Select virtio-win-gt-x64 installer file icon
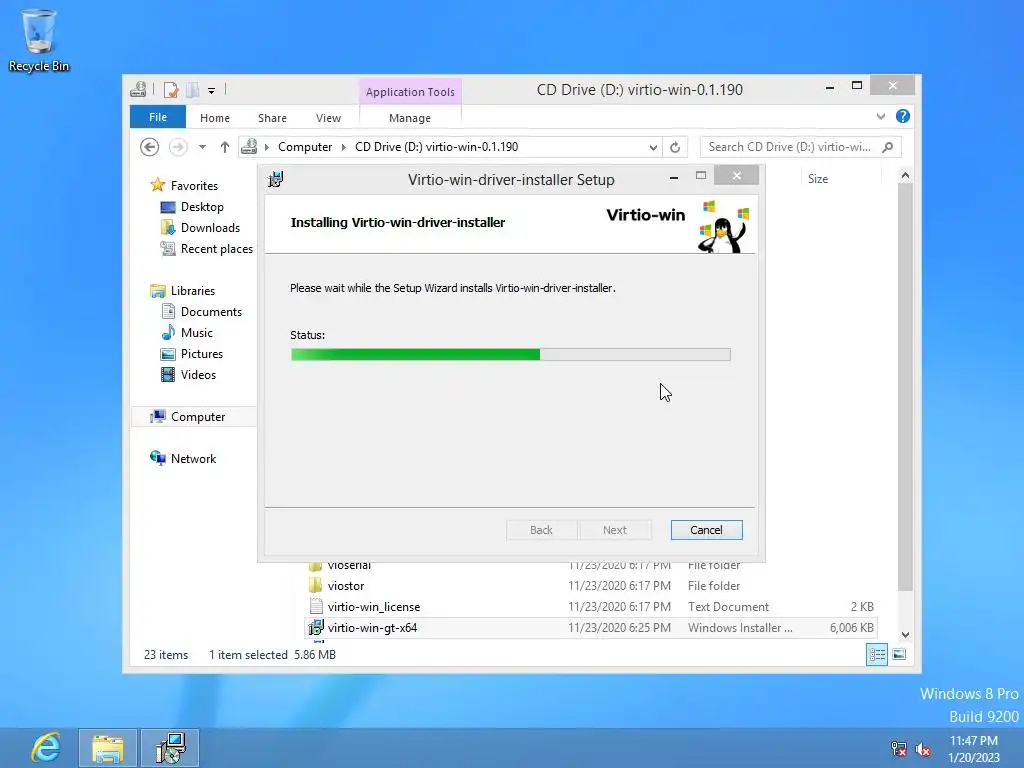The height and width of the screenshot is (768, 1024). 316,628
